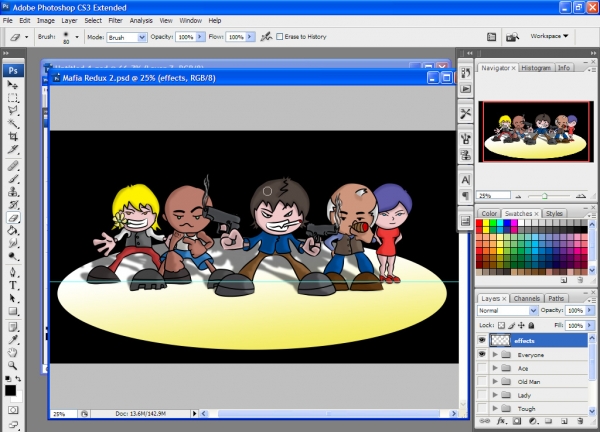Select the Eraser tool in toolbox

point(13,218)
